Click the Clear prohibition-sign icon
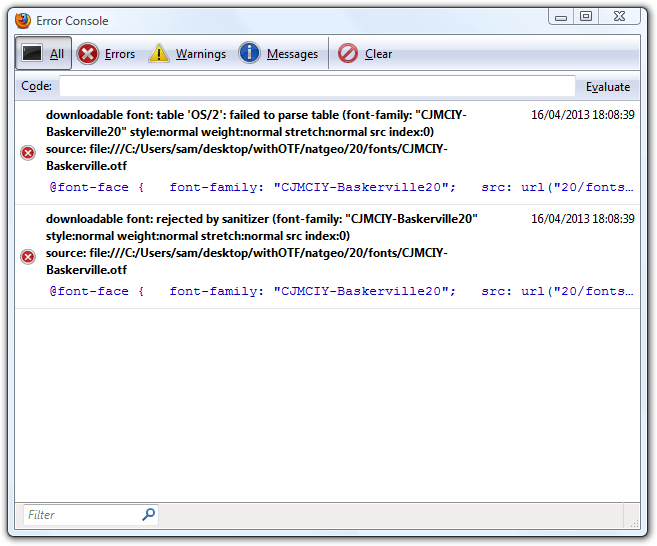657x546 pixels. click(x=348, y=54)
